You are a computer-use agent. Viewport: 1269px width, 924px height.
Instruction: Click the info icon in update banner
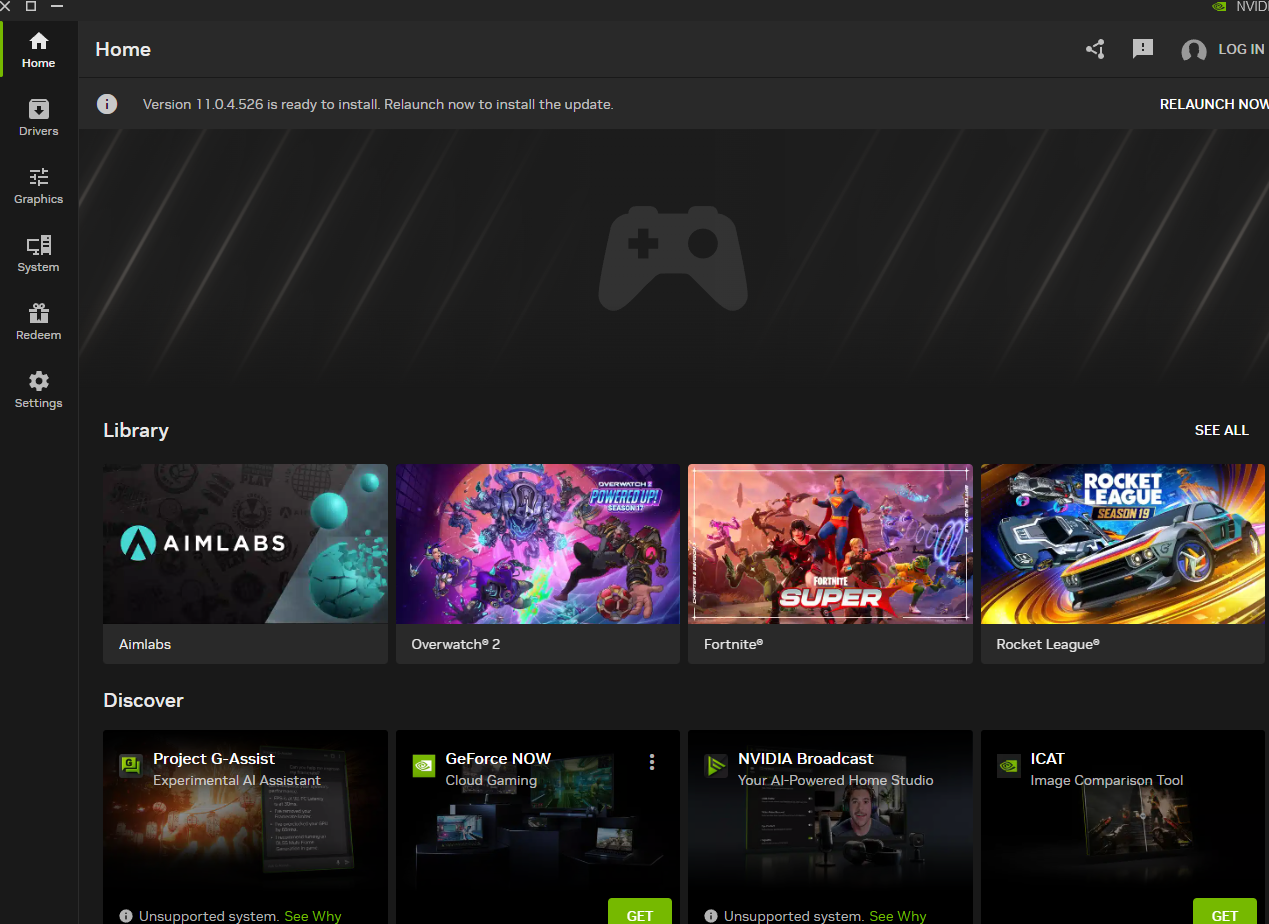pos(107,104)
